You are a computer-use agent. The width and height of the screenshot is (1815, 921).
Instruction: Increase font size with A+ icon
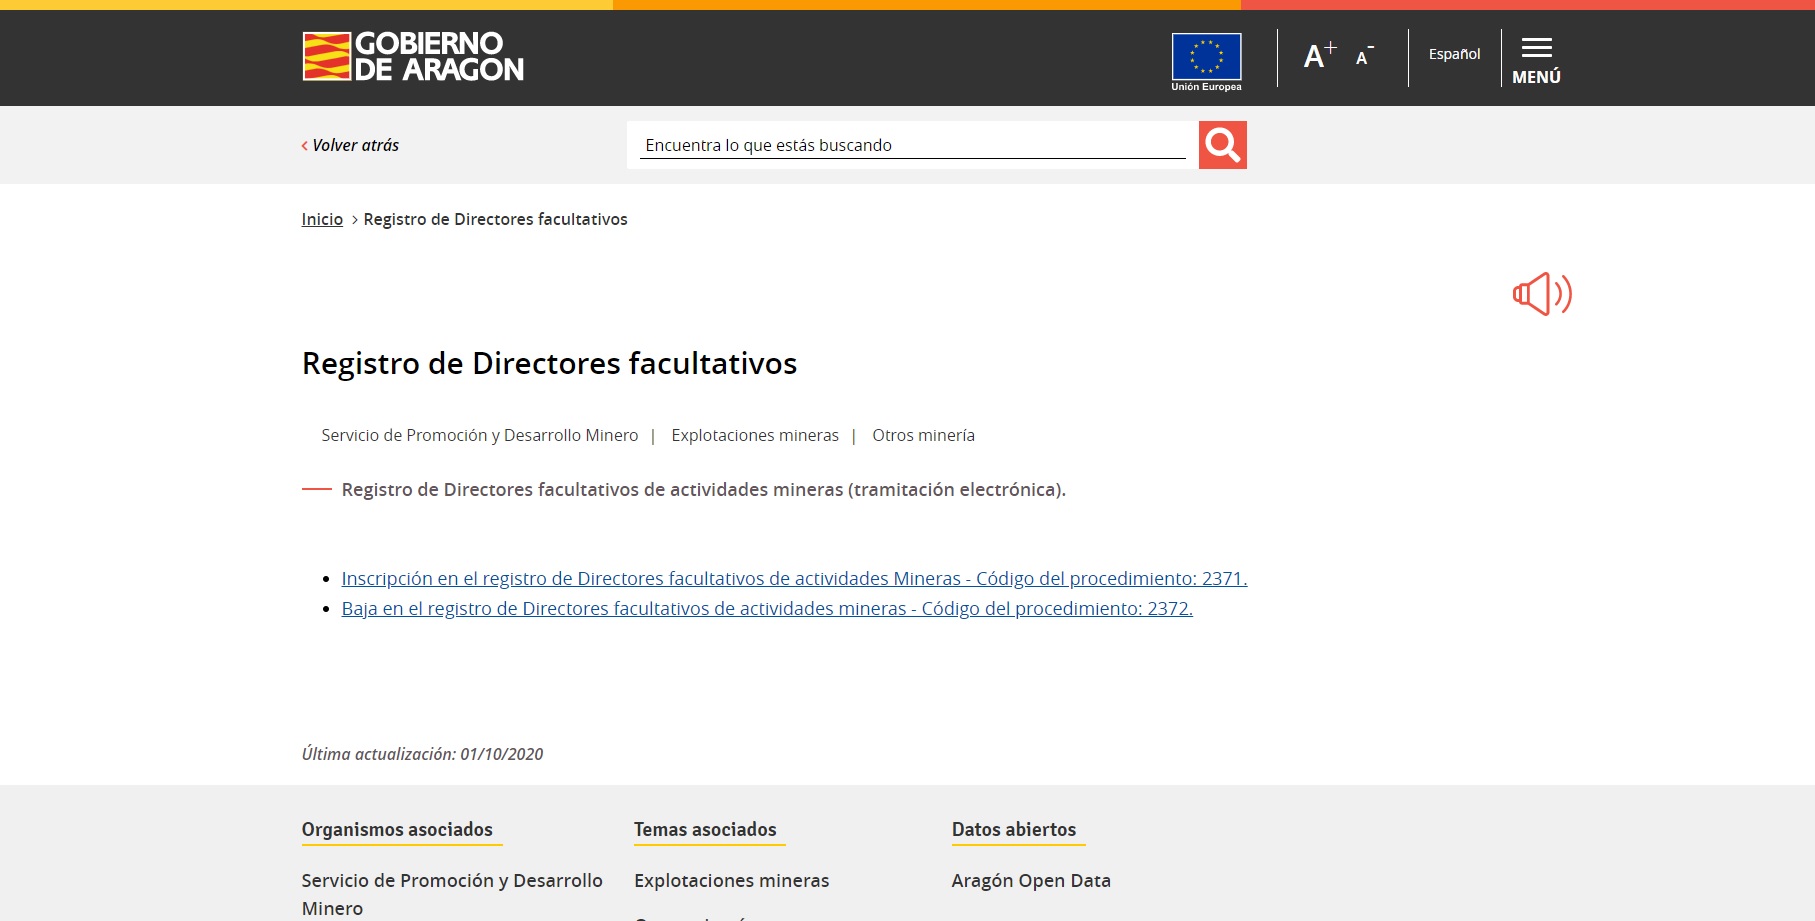pyautogui.click(x=1319, y=56)
